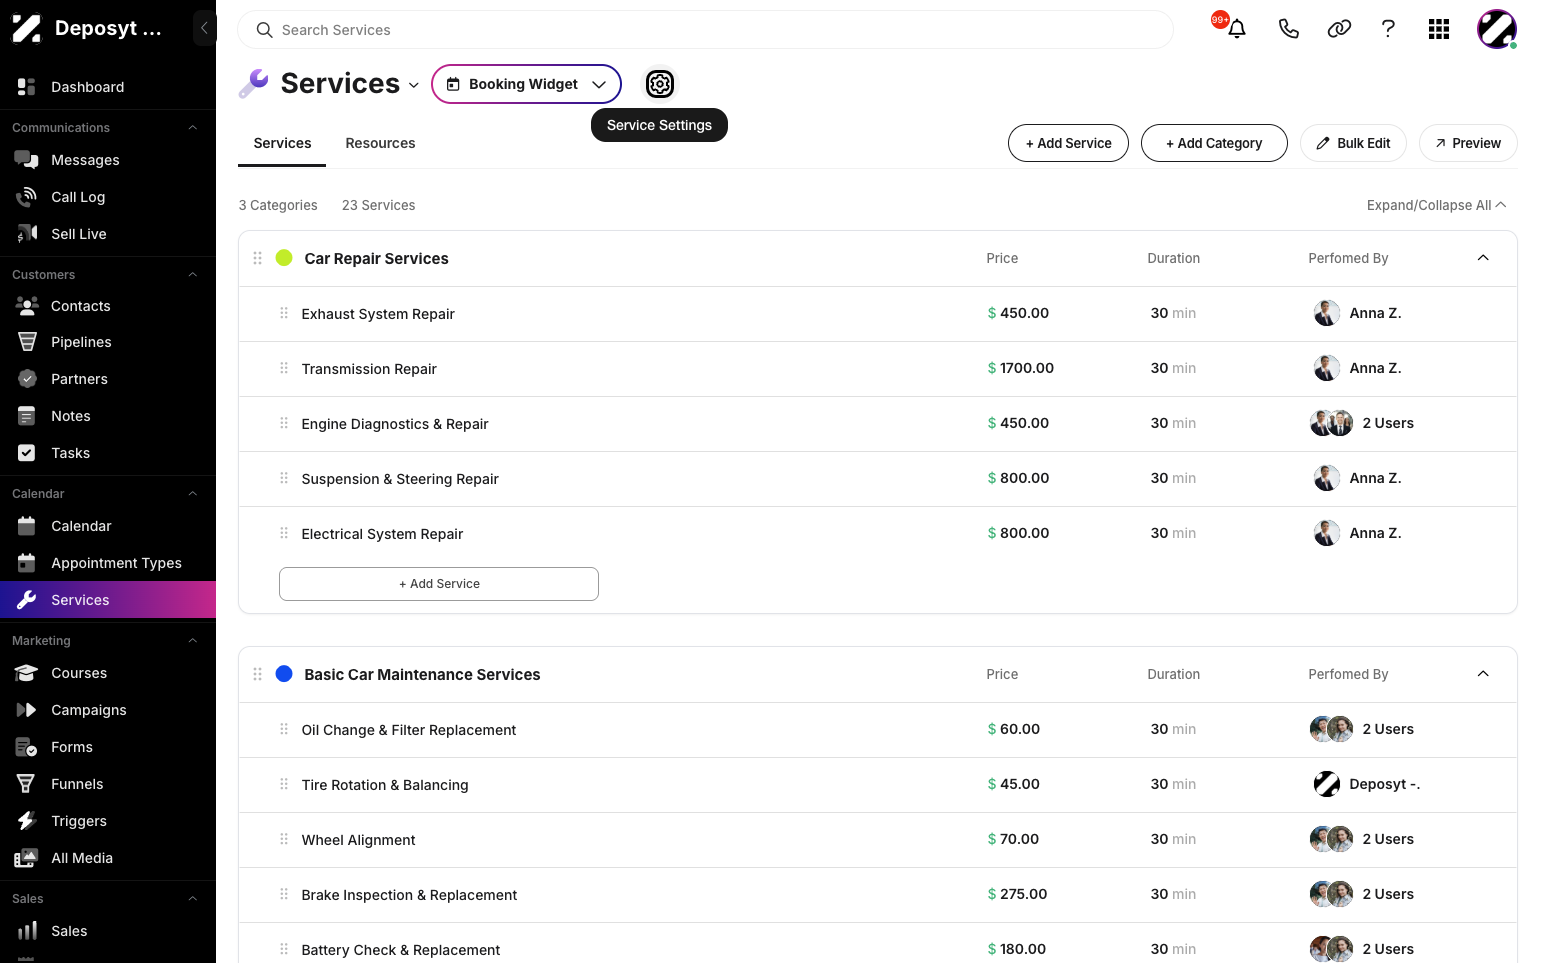Image resolution: width=1541 pixels, height=963 pixels.
Task: Click the Search Services field
Action: (x=705, y=30)
